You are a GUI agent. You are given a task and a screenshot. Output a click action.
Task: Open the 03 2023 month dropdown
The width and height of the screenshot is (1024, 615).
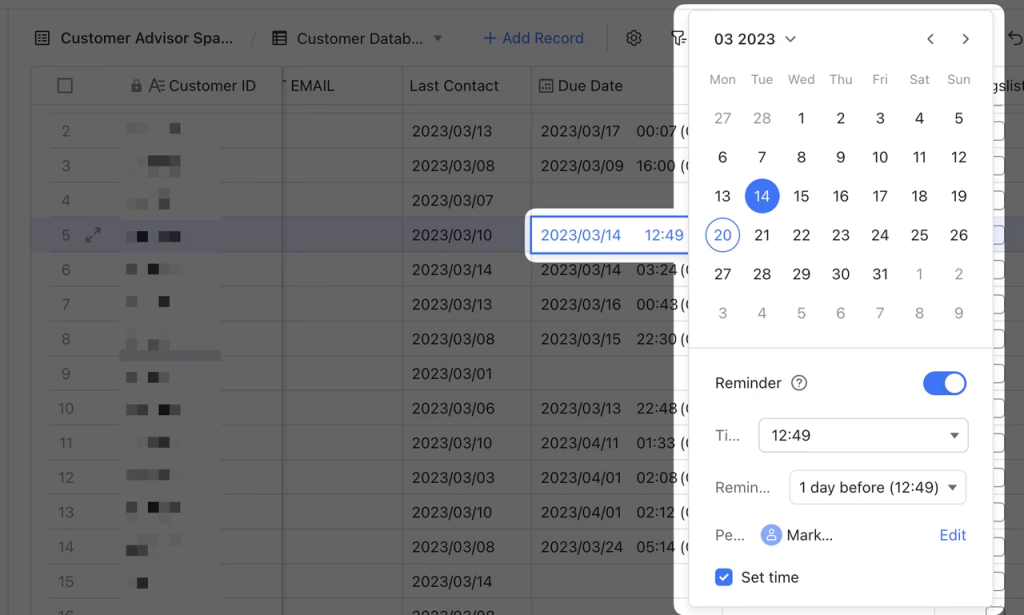(755, 39)
